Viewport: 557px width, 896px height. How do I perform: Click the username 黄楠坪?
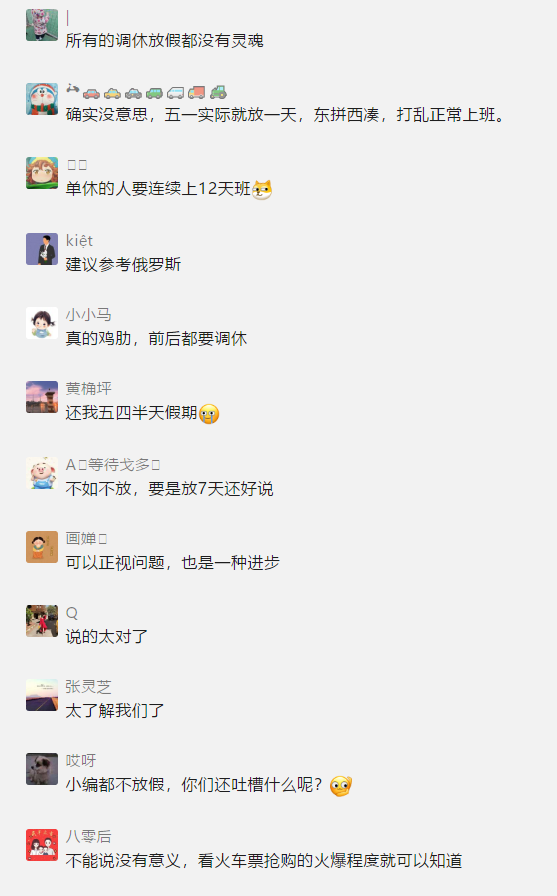89,389
